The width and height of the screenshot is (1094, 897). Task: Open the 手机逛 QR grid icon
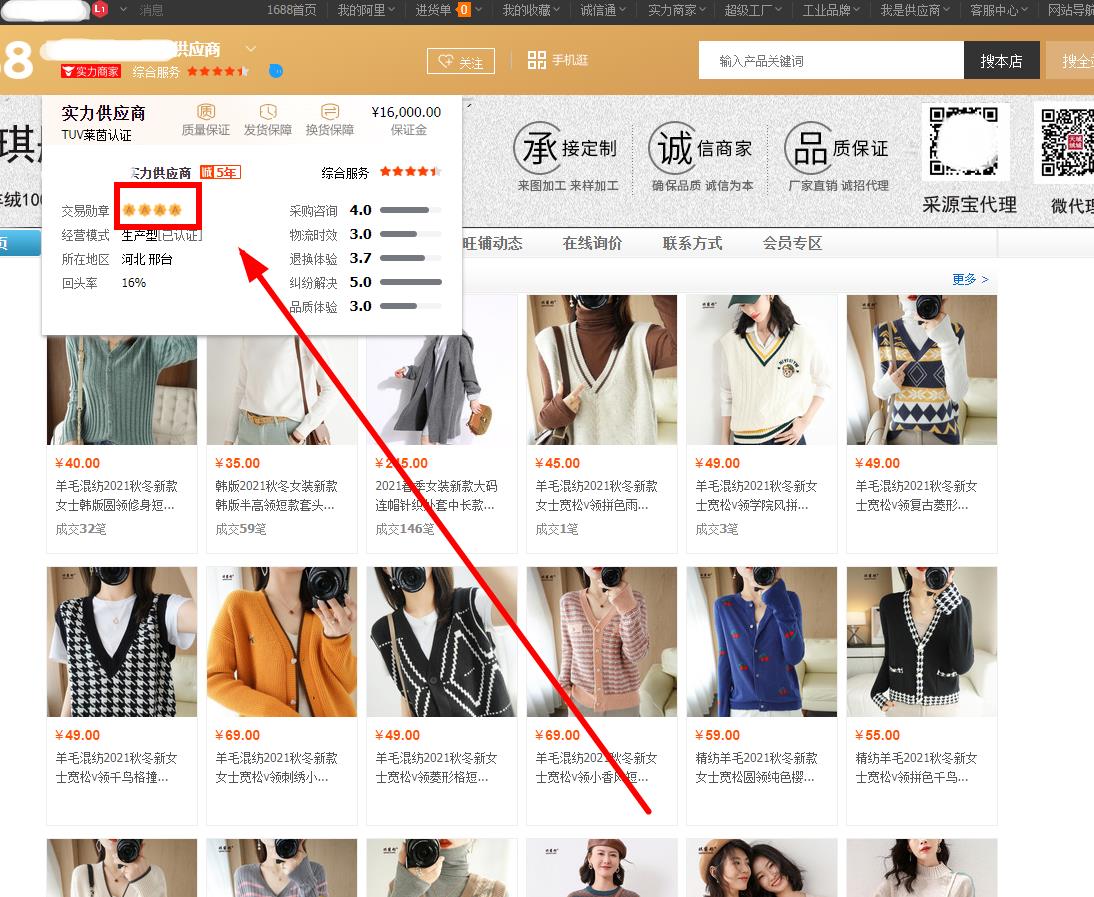pos(537,60)
